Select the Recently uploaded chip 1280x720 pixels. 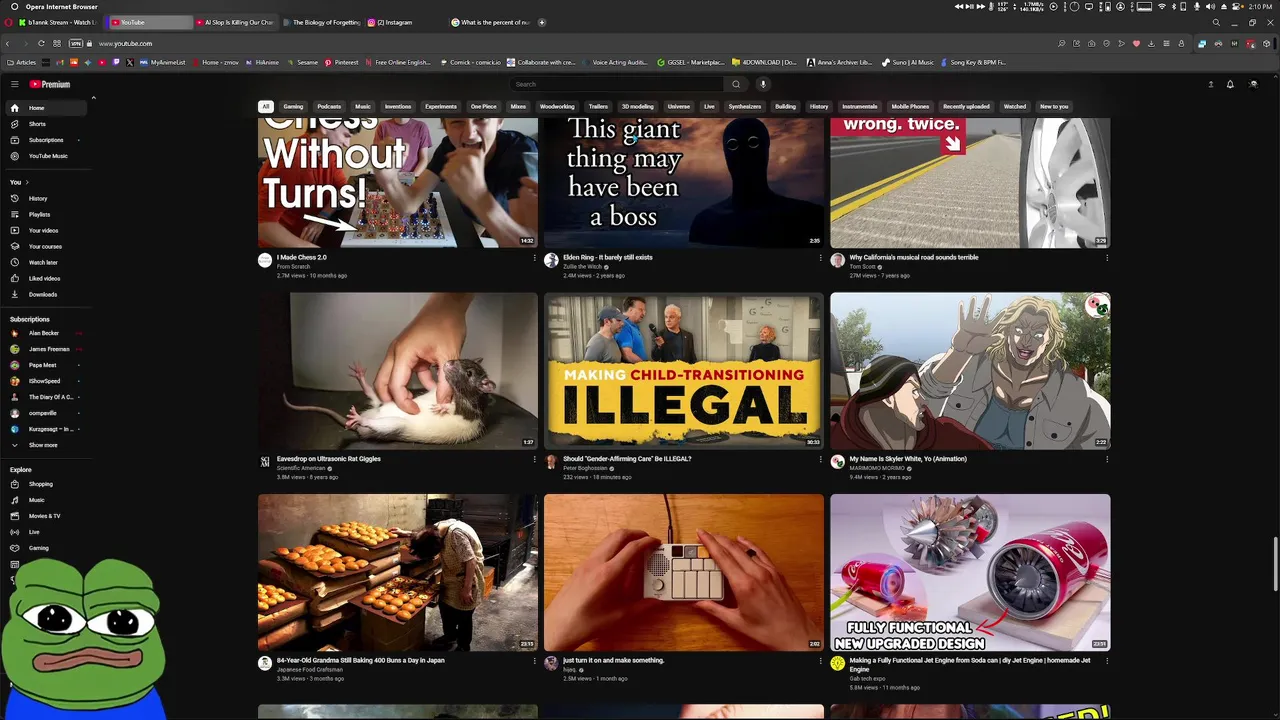coord(966,106)
